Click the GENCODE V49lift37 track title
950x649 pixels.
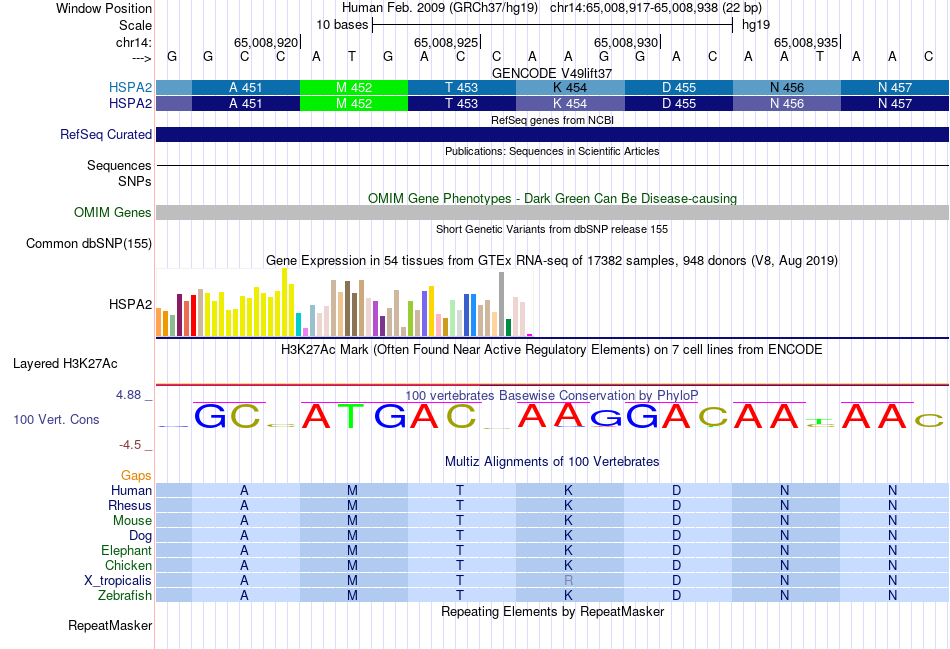[x=552, y=73]
